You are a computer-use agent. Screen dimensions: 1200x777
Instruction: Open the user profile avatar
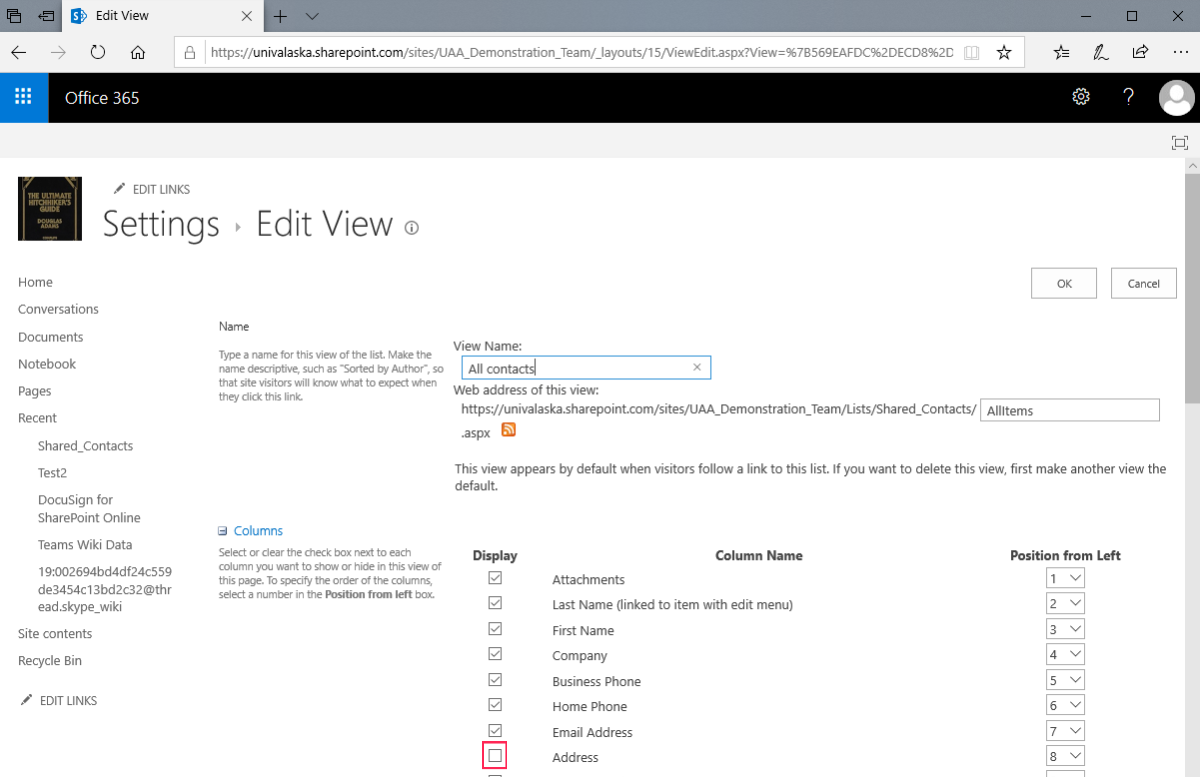click(x=1176, y=98)
